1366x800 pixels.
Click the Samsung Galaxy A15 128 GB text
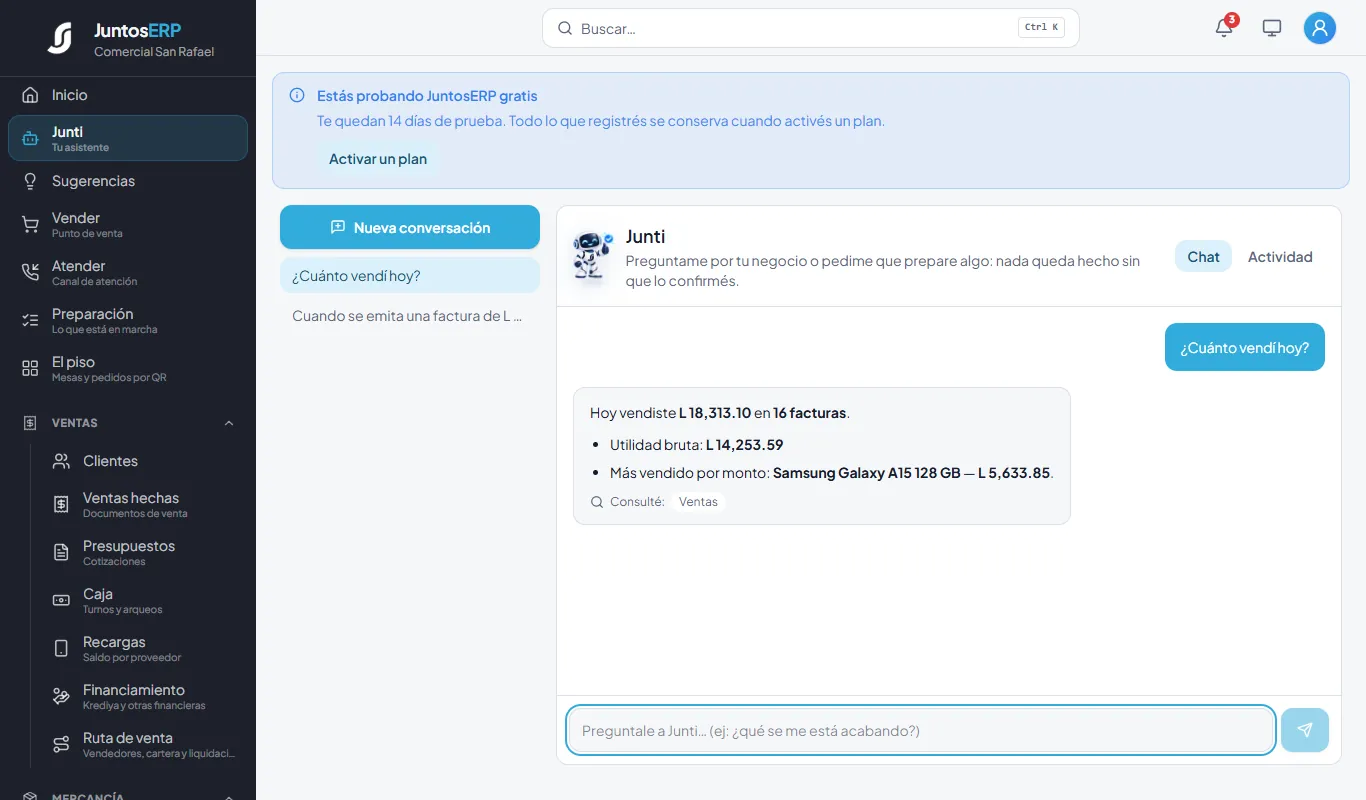point(867,472)
